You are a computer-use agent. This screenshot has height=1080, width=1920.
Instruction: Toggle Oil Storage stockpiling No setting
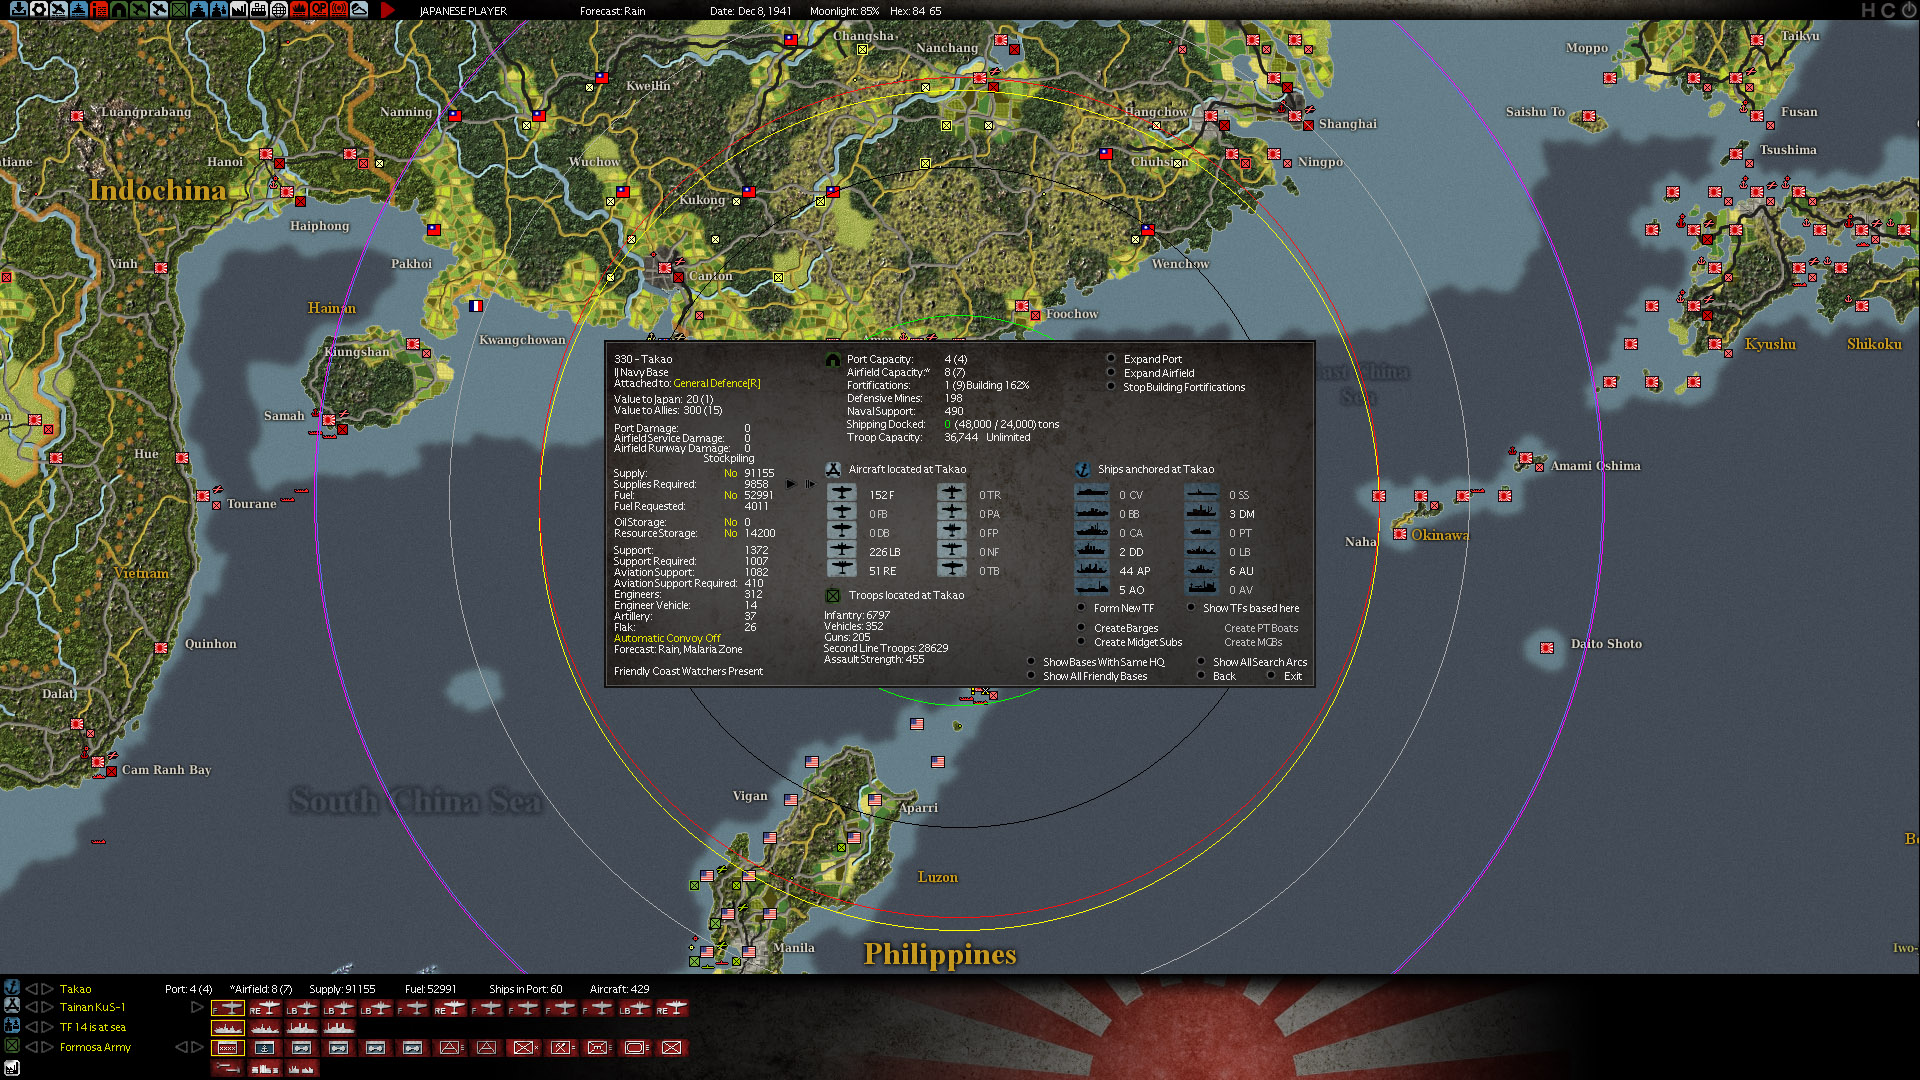click(730, 522)
